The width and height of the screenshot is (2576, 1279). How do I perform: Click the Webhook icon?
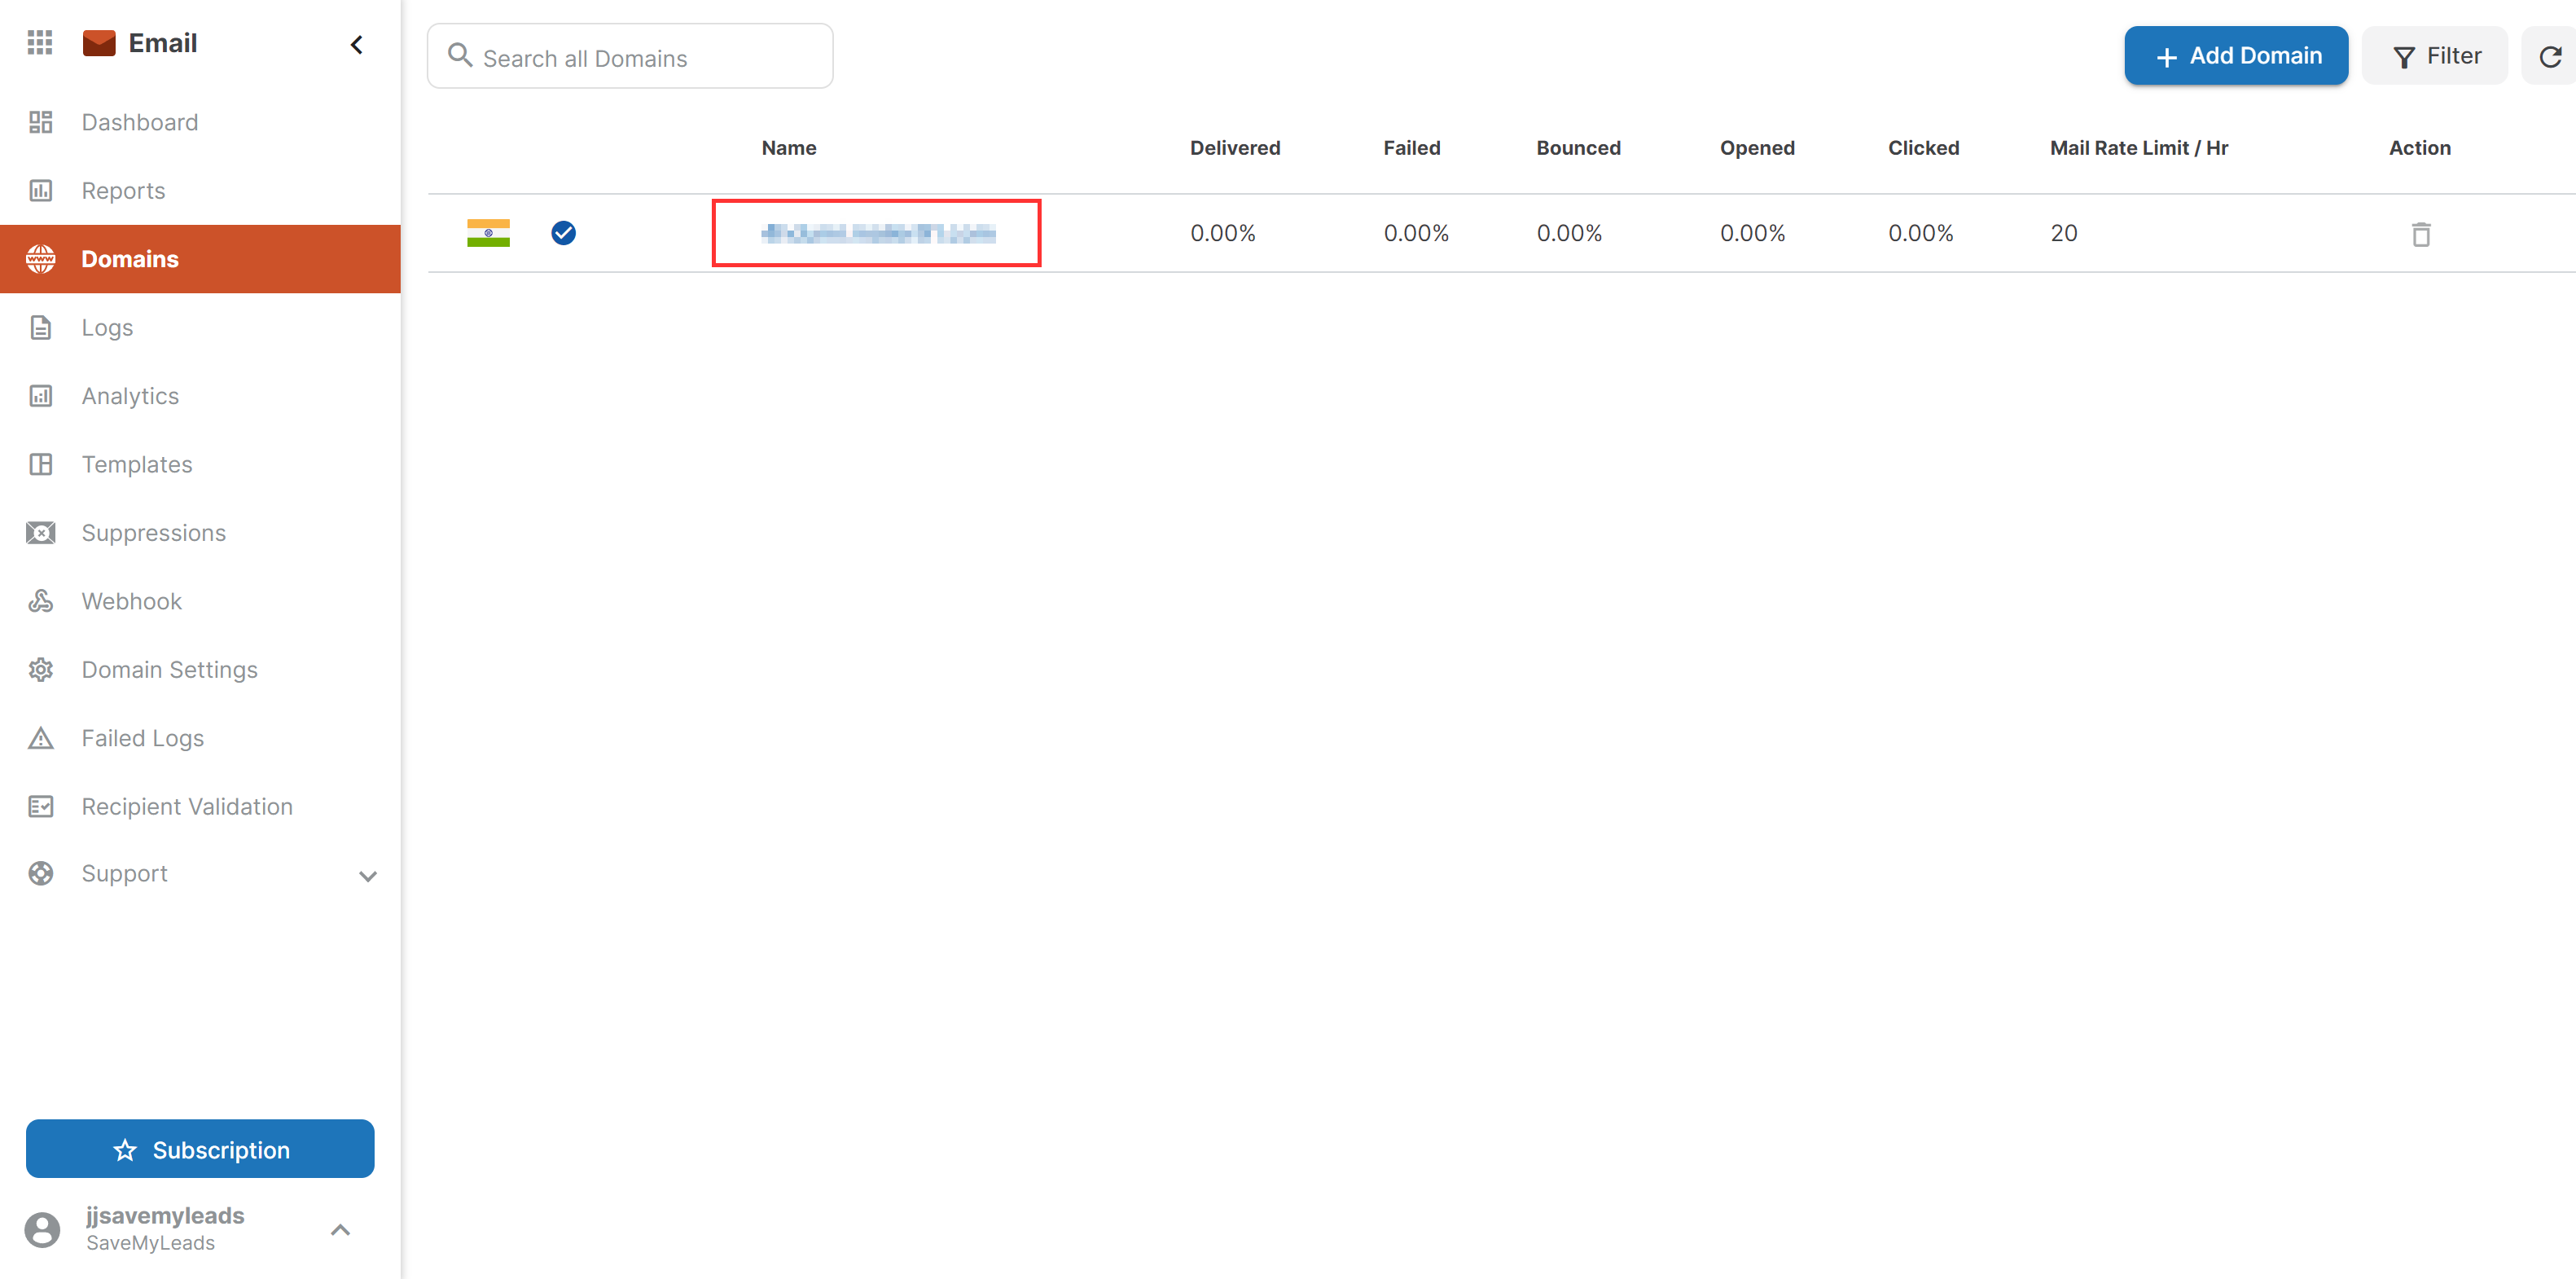[x=41, y=601]
